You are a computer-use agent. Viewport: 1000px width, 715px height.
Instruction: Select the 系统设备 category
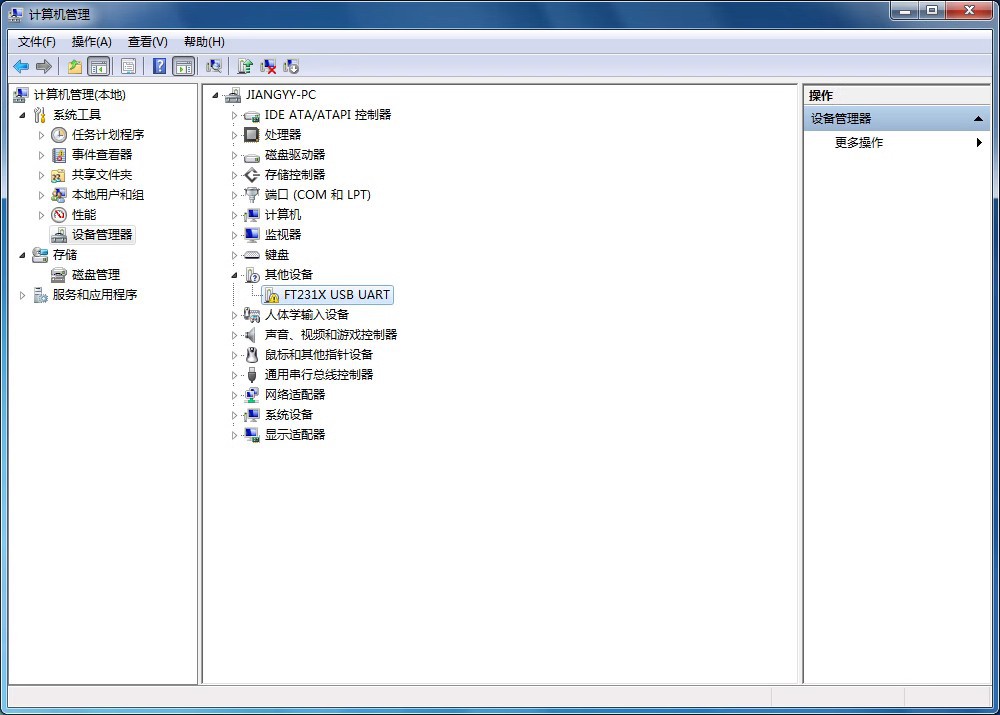(289, 415)
